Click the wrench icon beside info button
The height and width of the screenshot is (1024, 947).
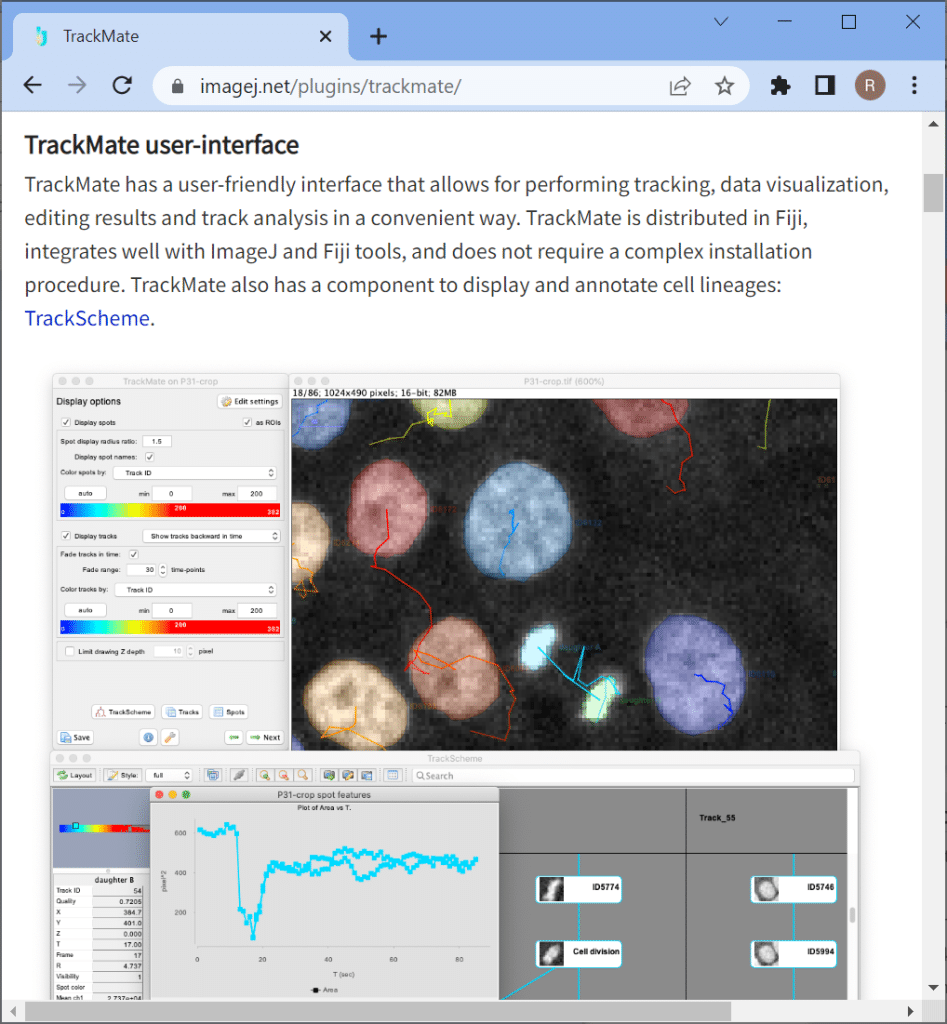[170, 737]
